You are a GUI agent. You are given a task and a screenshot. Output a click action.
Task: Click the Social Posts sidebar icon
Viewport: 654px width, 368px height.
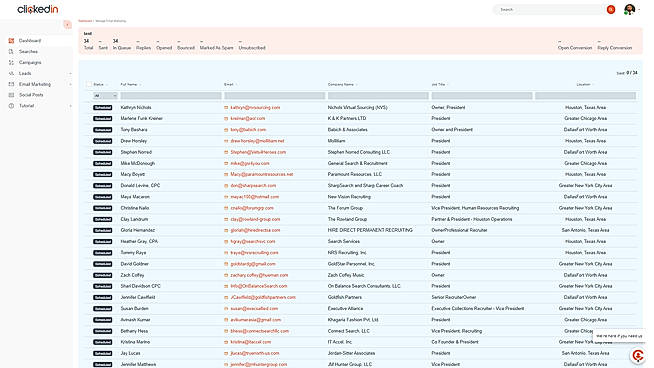pos(11,95)
